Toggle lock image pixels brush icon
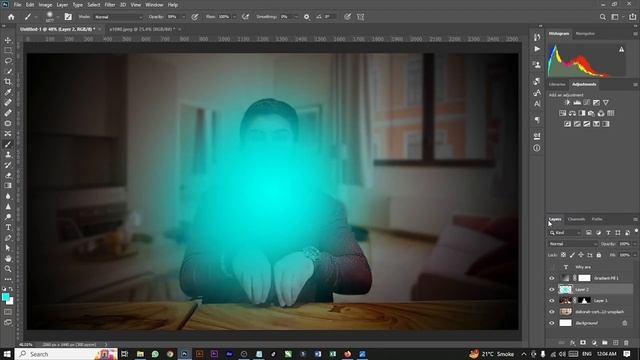Screen dimensions: 640x360 [572, 255]
